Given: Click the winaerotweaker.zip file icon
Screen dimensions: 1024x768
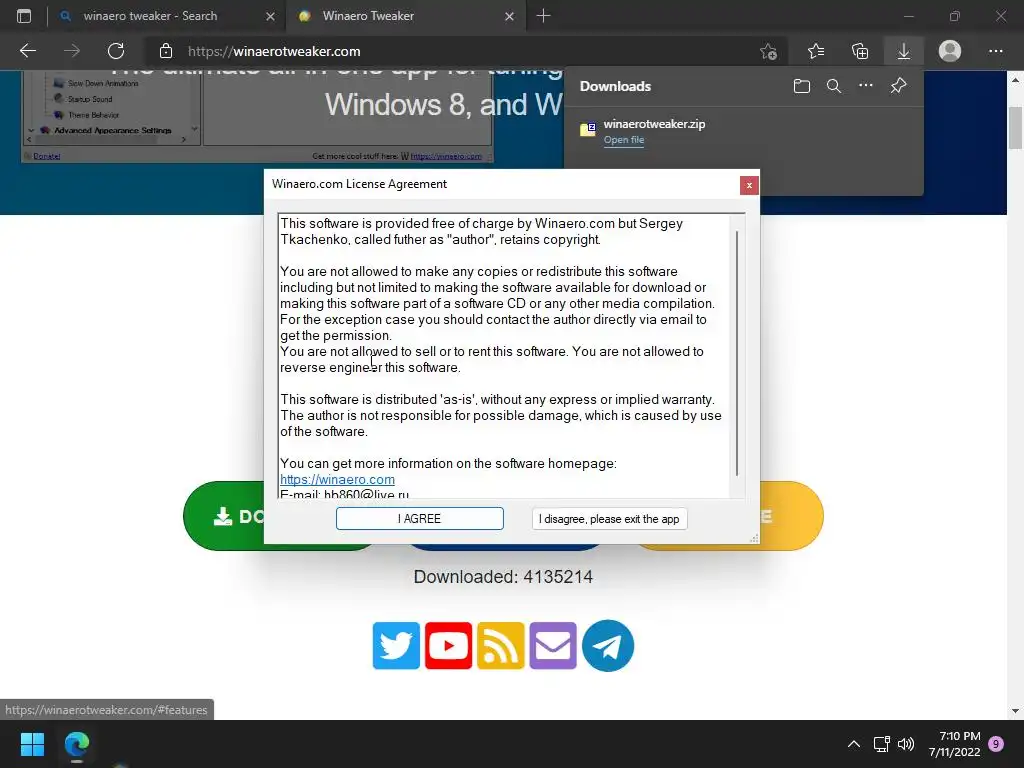Looking at the screenshot, I should click(588, 129).
